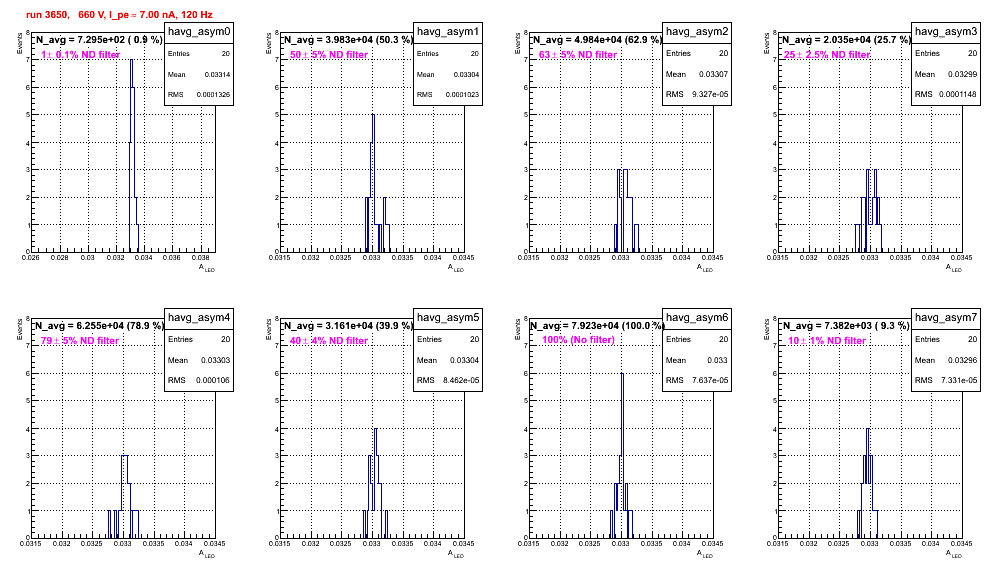Select the magenta 100% (No filter) text

coord(579,340)
